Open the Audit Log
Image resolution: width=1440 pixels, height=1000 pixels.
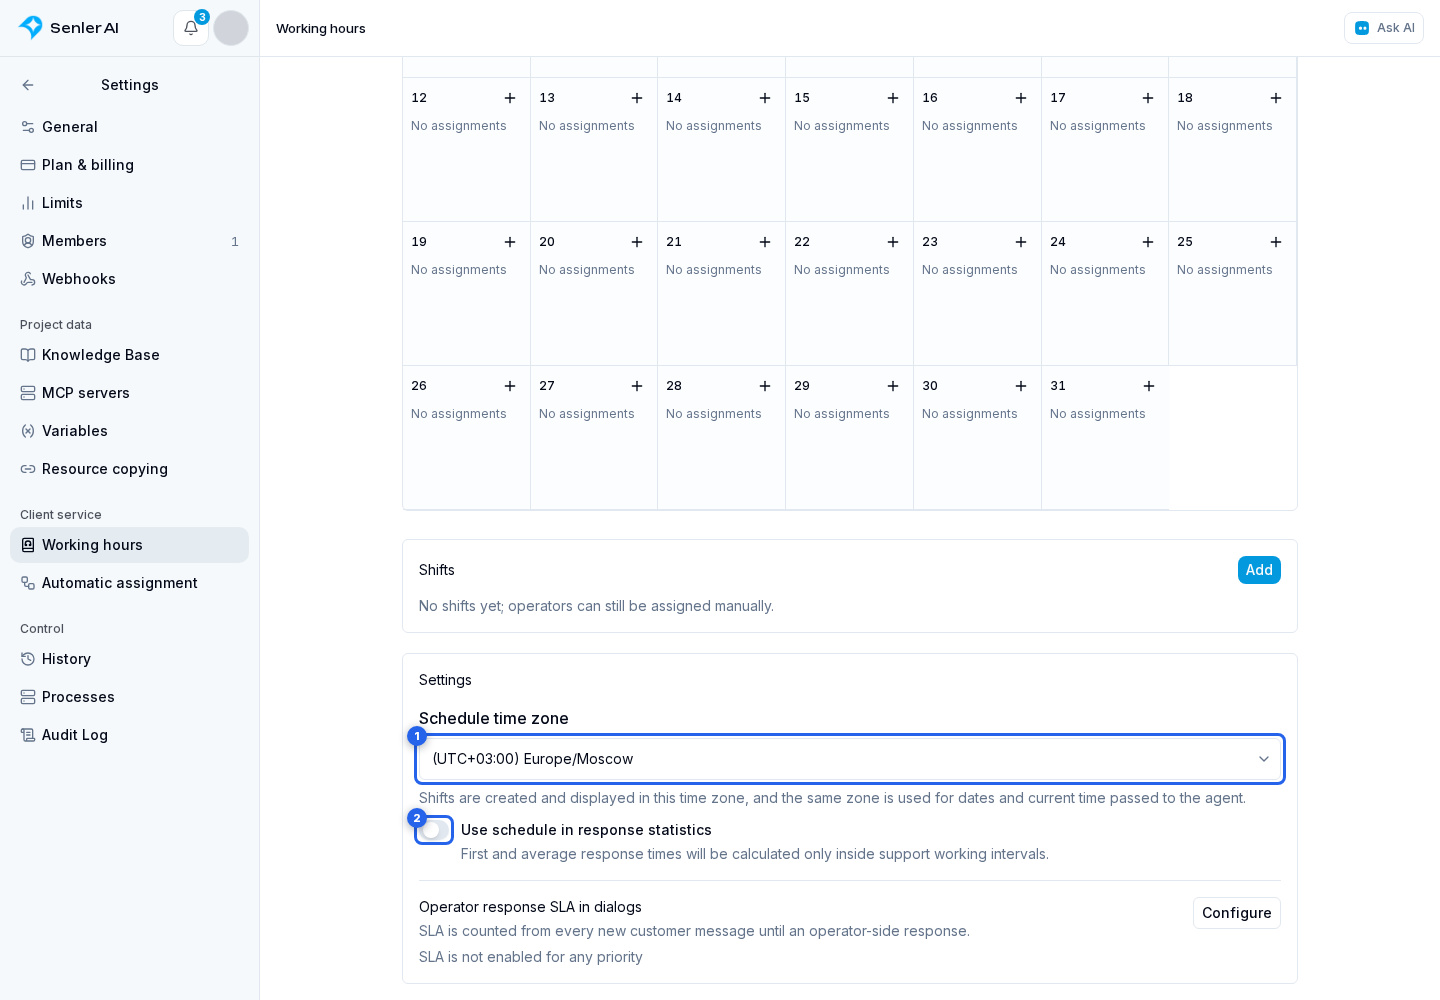pos(130,735)
